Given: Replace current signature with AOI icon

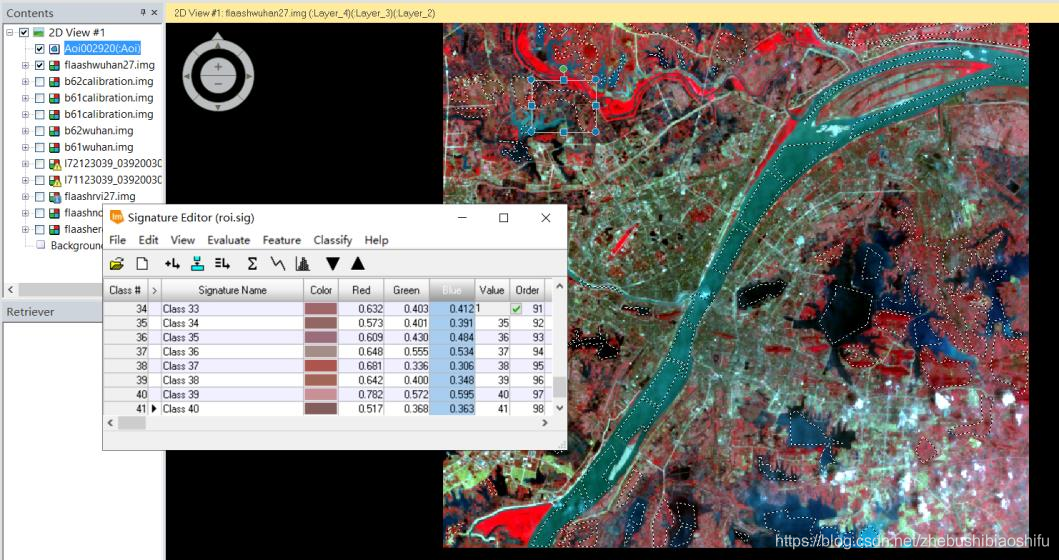Looking at the screenshot, I should pyautogui.click(x=197, y=264).
